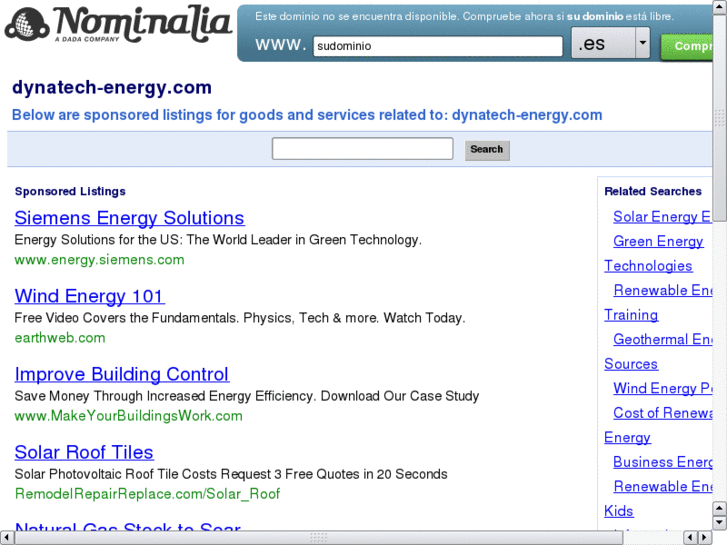Open Green Energy related search

click(x=658, y=241)
